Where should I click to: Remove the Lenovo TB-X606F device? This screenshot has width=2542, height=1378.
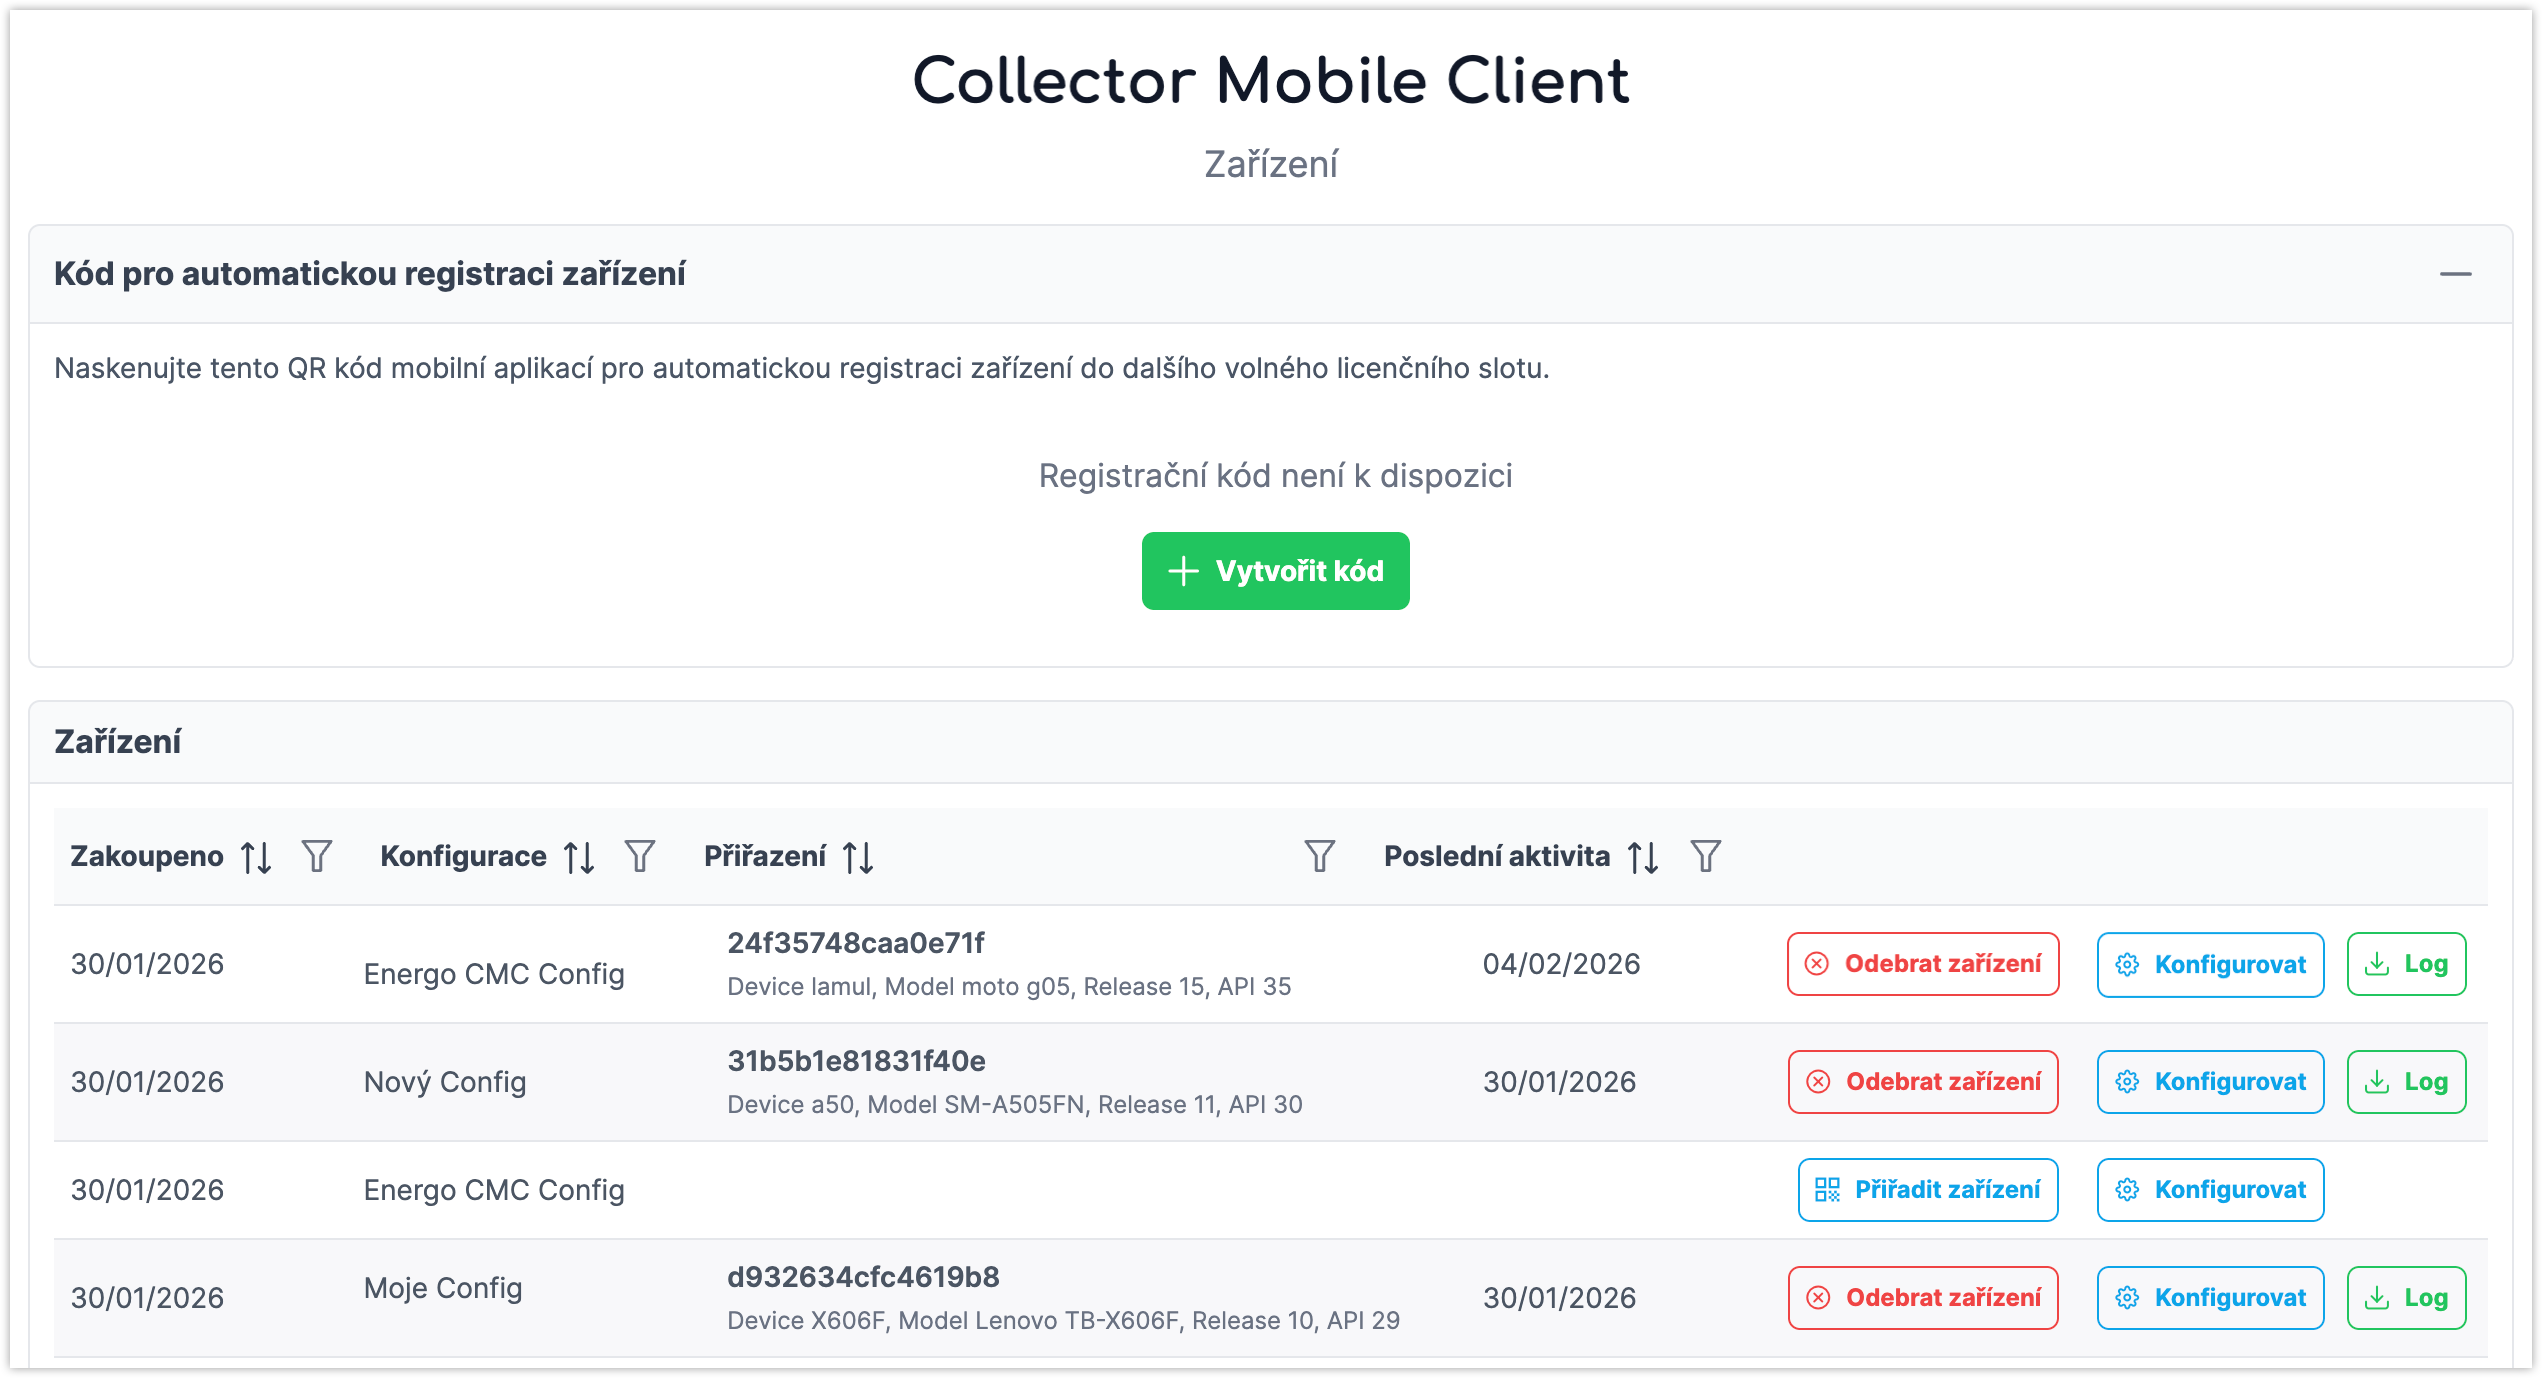click(1923, 1298)
